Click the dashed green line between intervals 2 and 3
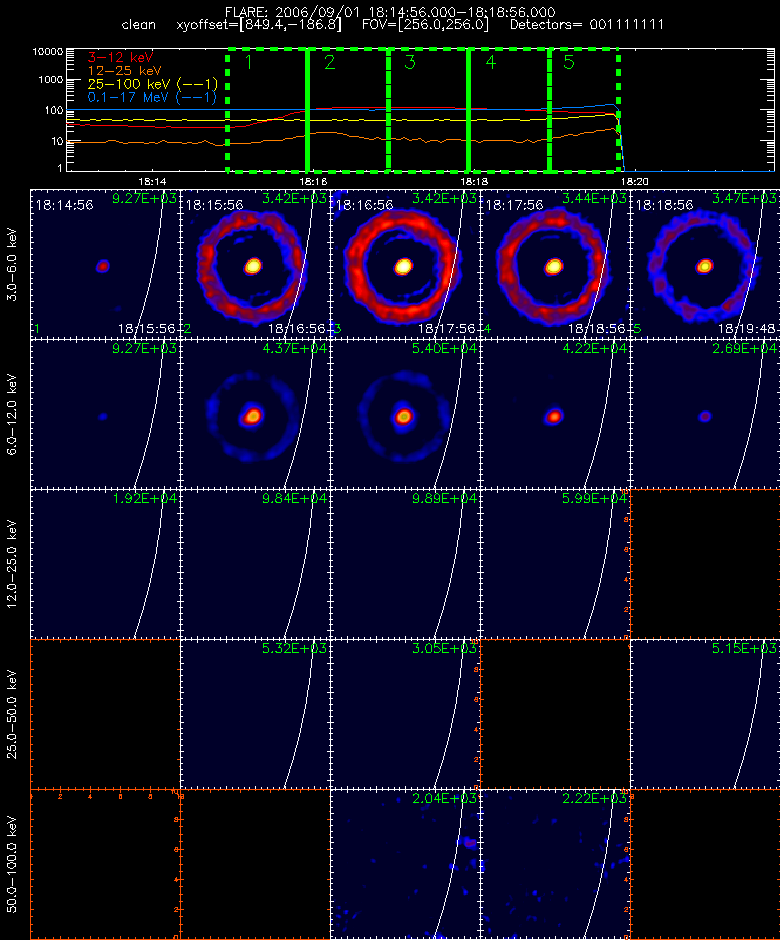The height and width of the screenshot is (940, 780). point(389,110)
